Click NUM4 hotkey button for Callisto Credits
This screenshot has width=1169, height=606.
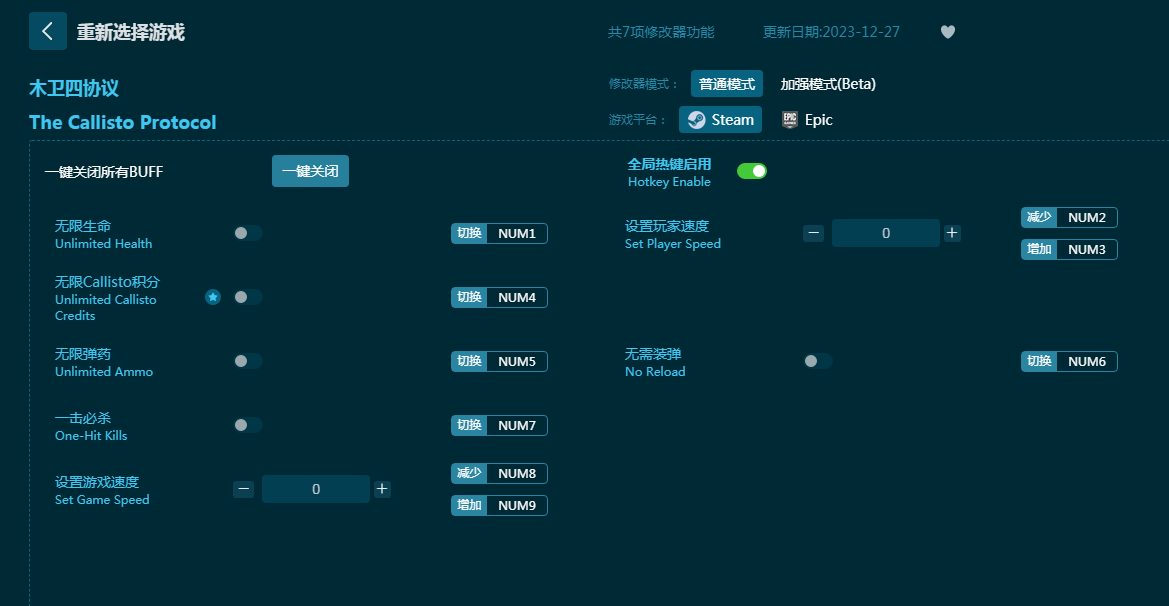pos(500,297)
